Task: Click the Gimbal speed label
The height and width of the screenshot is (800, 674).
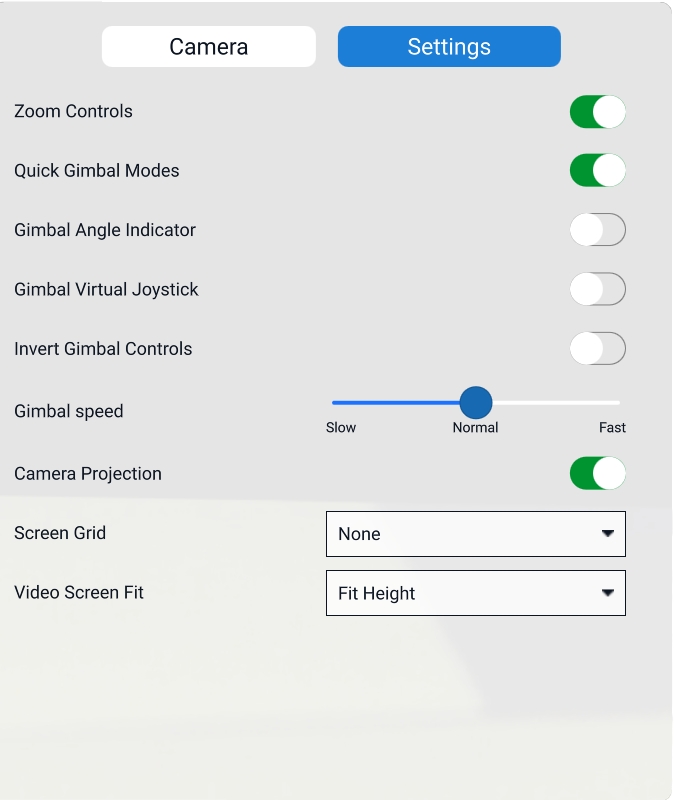Action: (69, 411)
